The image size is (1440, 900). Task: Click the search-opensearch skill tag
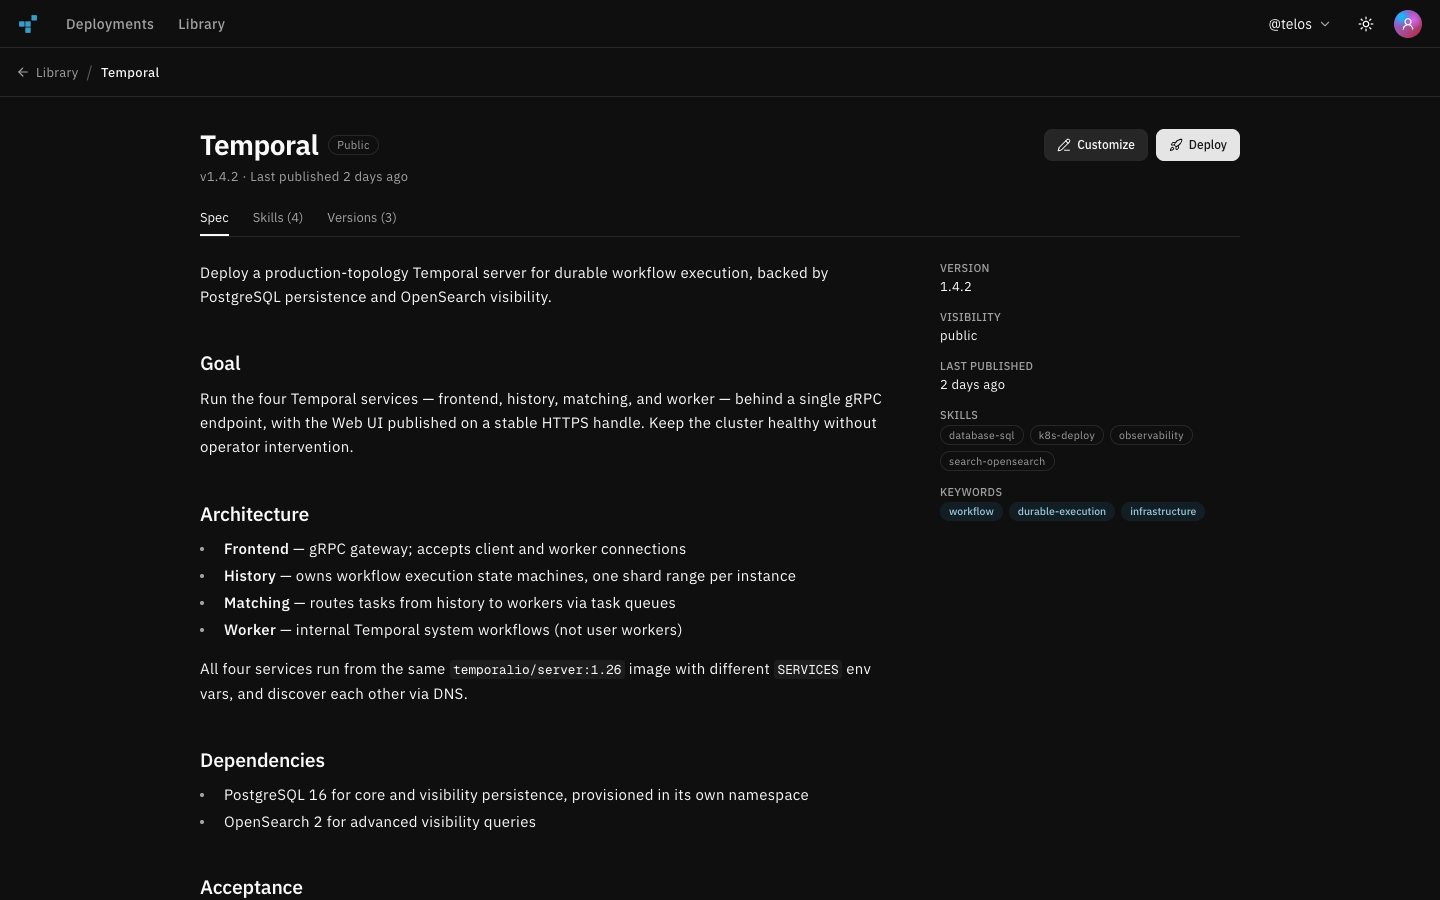coord(997,461)
